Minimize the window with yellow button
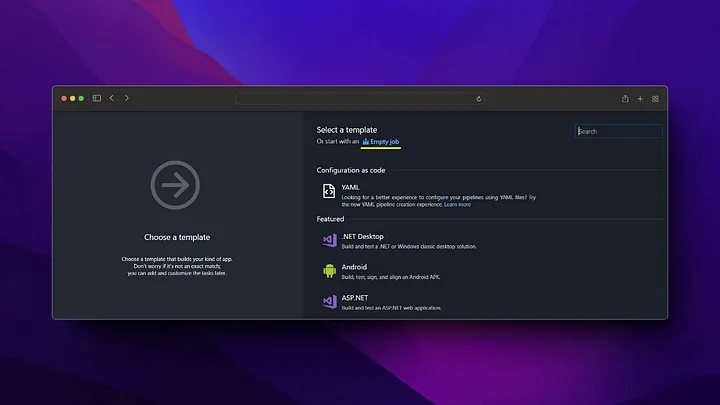Image resolution: width=720 pixels, height=405 pixels. point(73,98)
